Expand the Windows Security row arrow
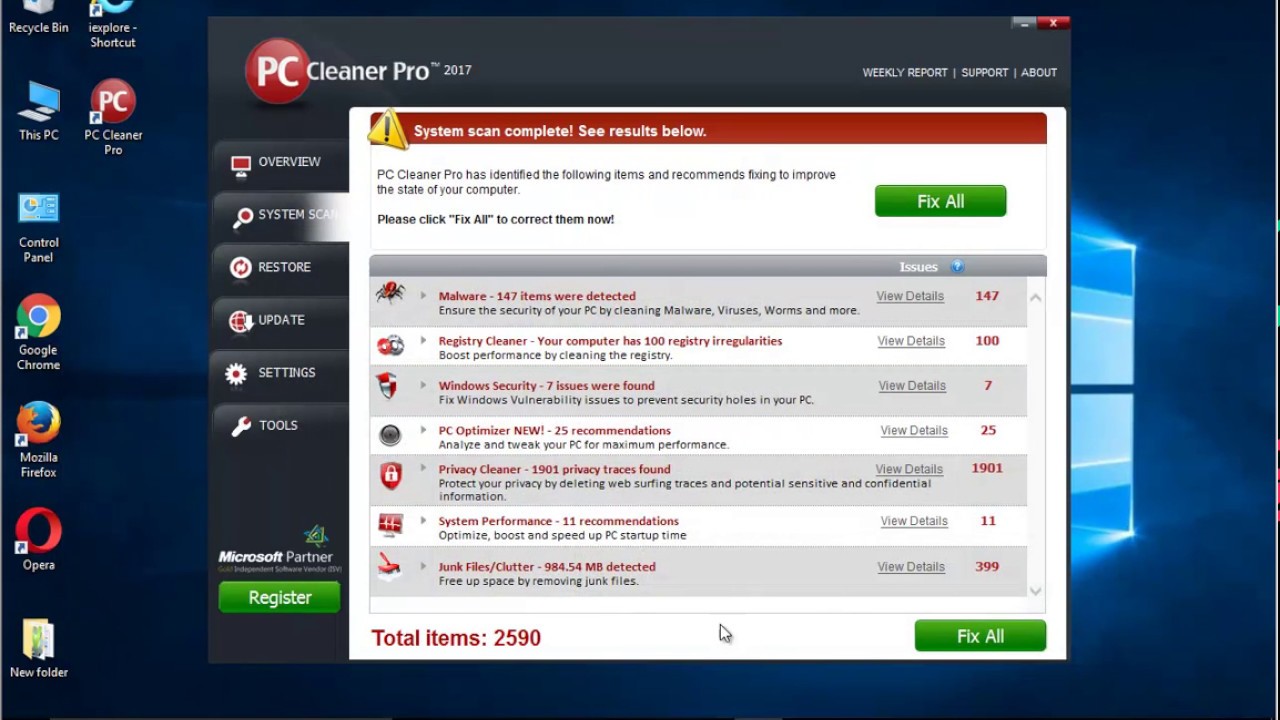Viewport: 1280px width, 720px height. click(423, 385)
